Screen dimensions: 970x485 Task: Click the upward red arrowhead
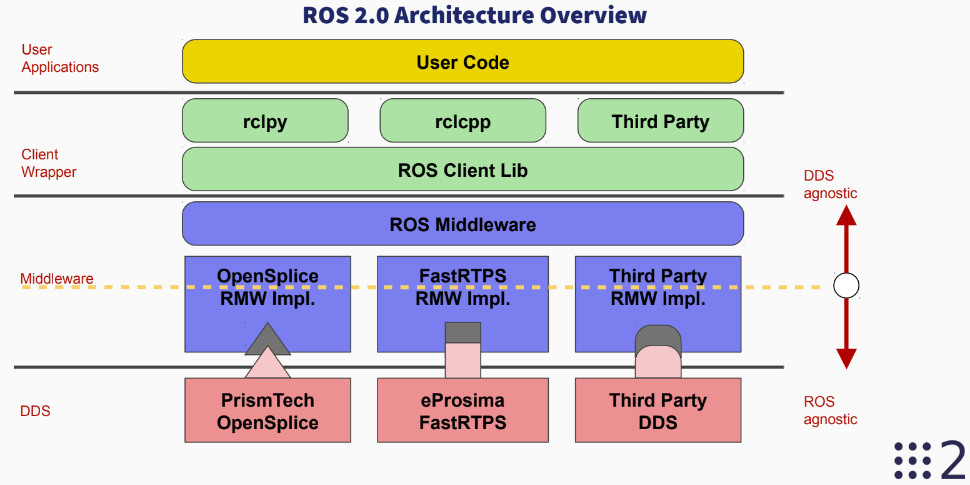pos(846,214)
